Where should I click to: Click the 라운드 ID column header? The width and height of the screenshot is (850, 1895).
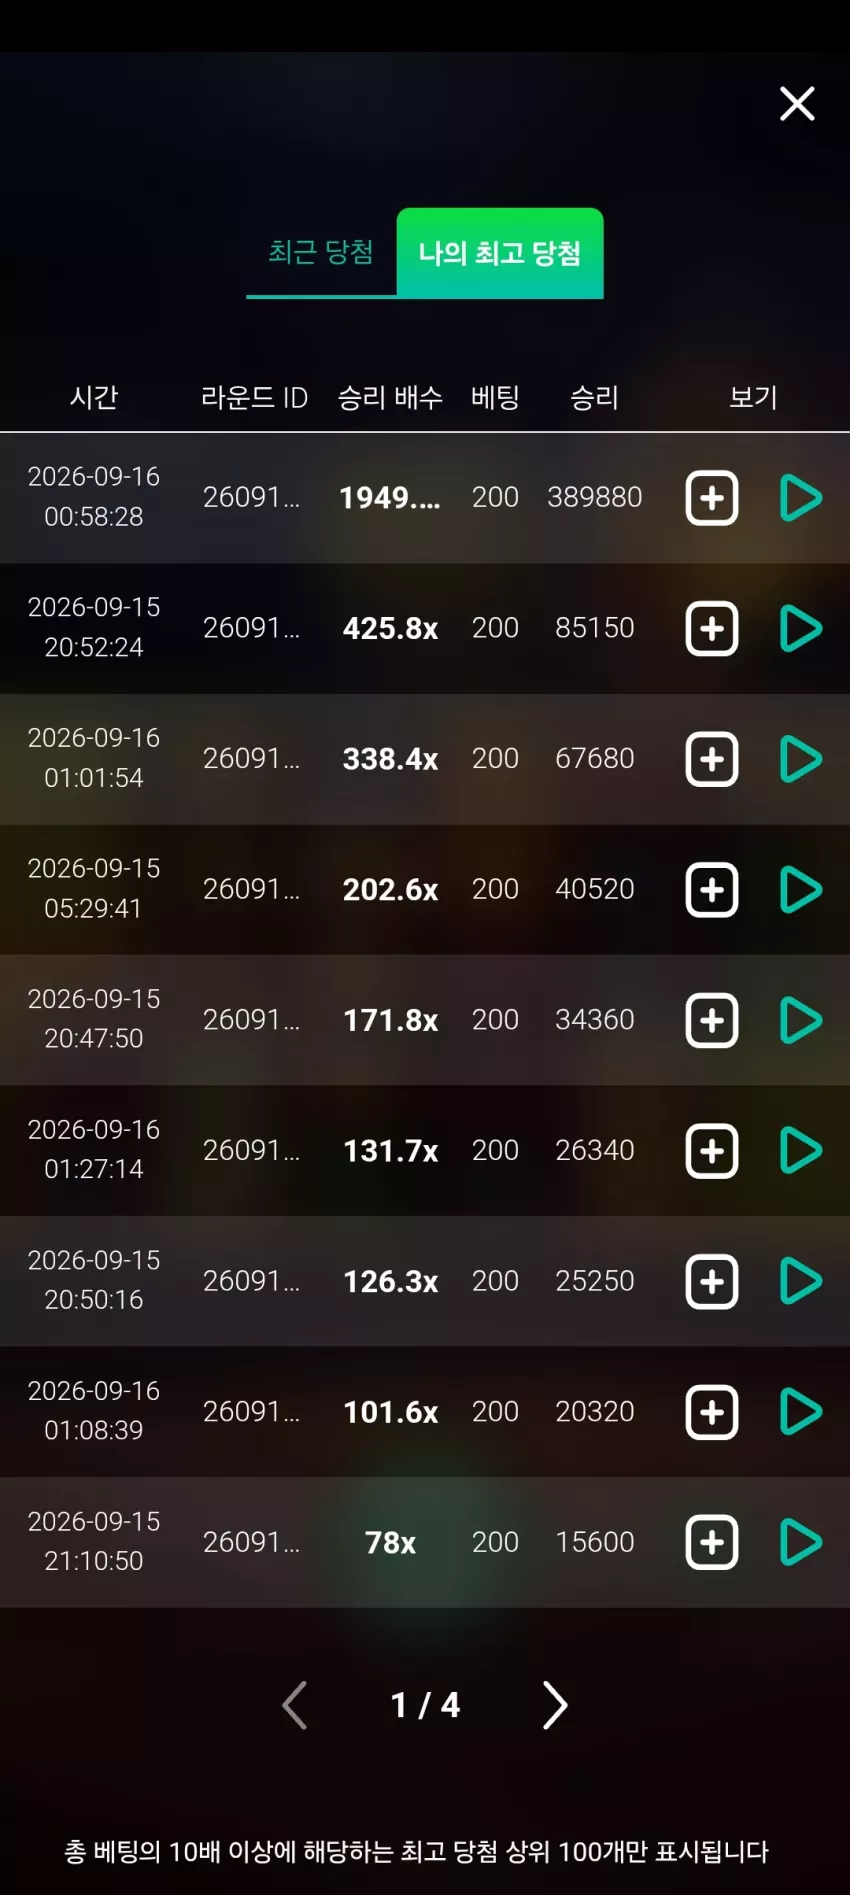(254, 397)
